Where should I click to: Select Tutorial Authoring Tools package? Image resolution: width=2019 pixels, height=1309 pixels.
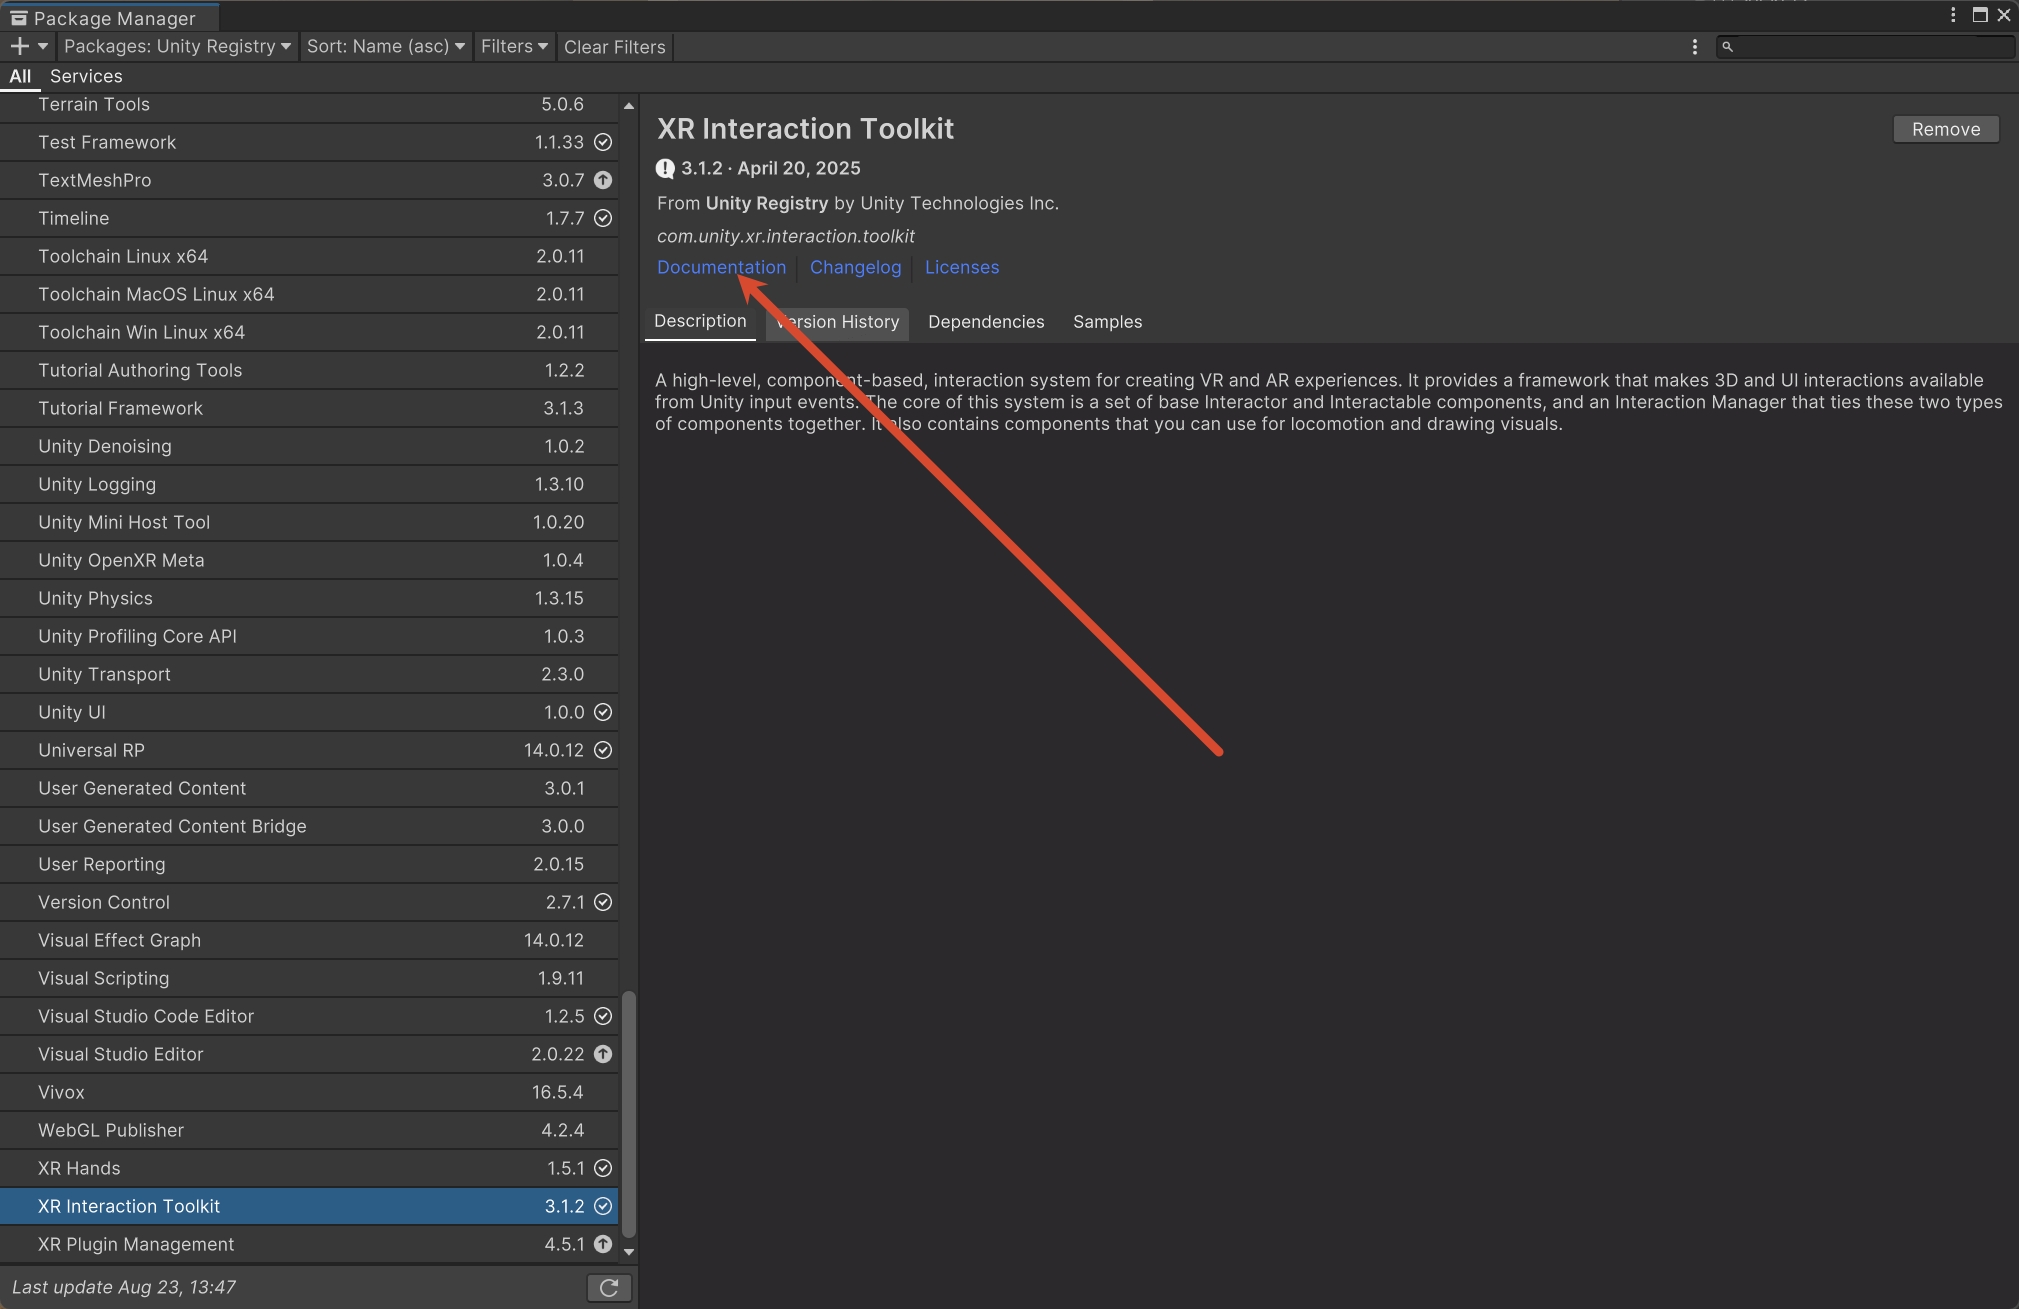(309, 370)
